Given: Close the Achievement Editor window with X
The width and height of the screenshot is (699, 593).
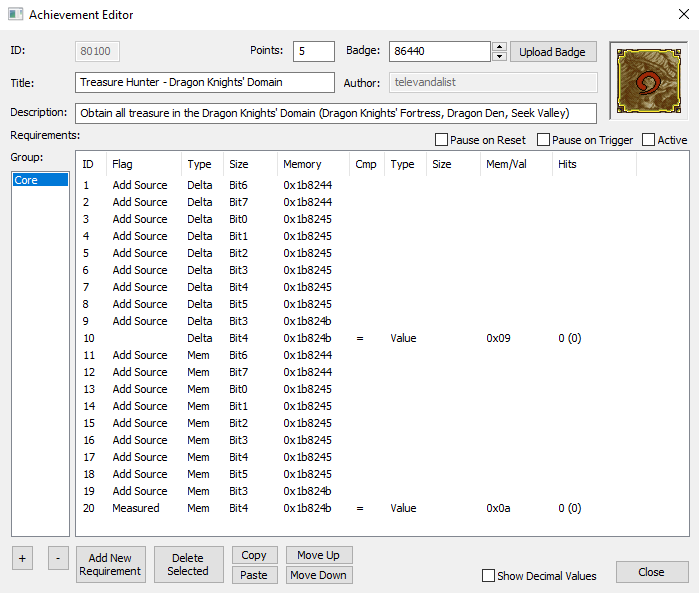Looking at the screenshot, I should pyautogui.click(x=684, y=14).
